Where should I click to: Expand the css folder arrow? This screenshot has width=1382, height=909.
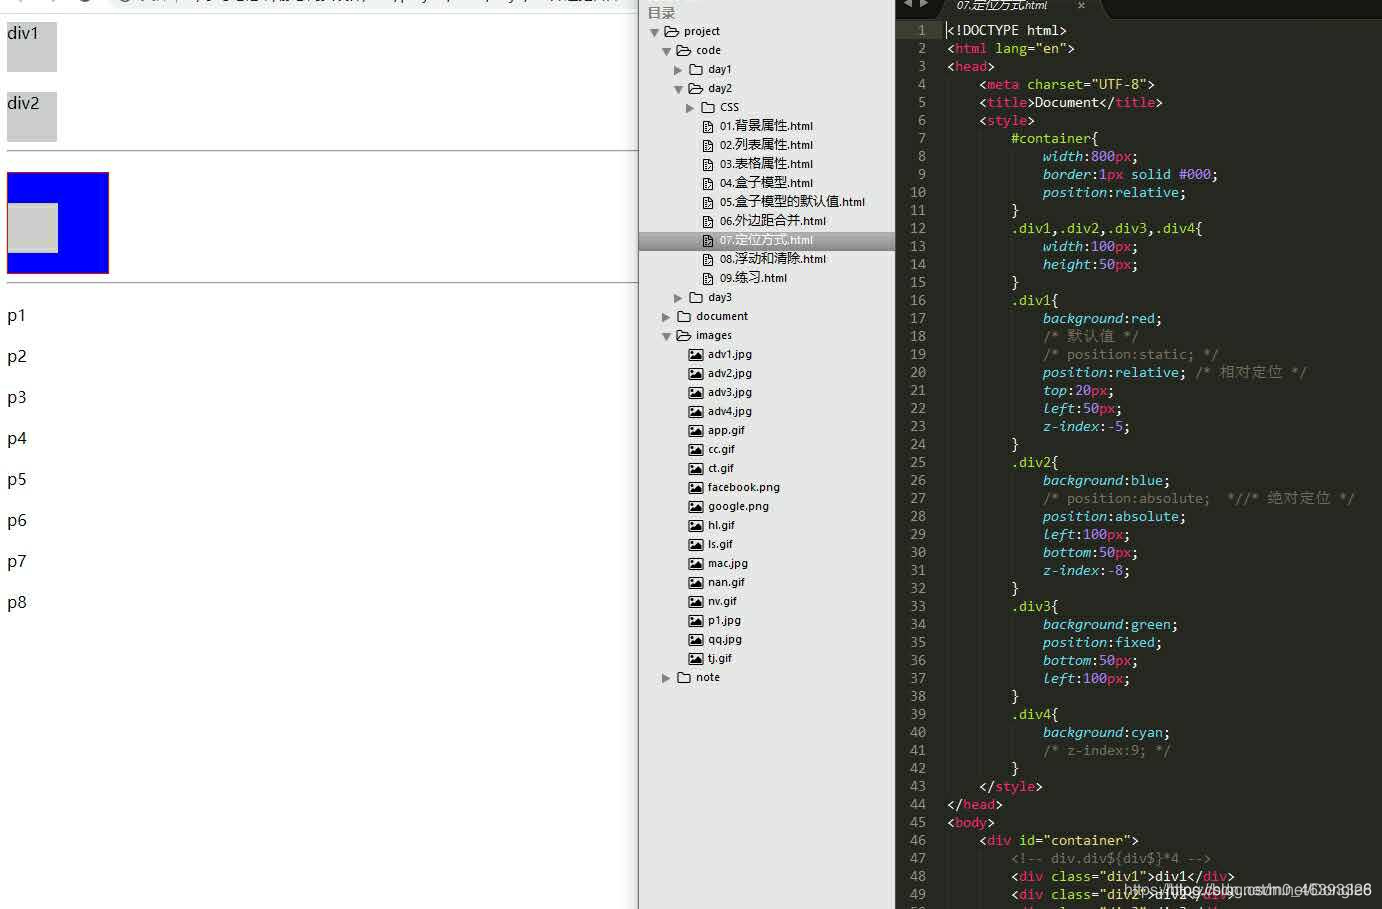click(x=690, y=108)
